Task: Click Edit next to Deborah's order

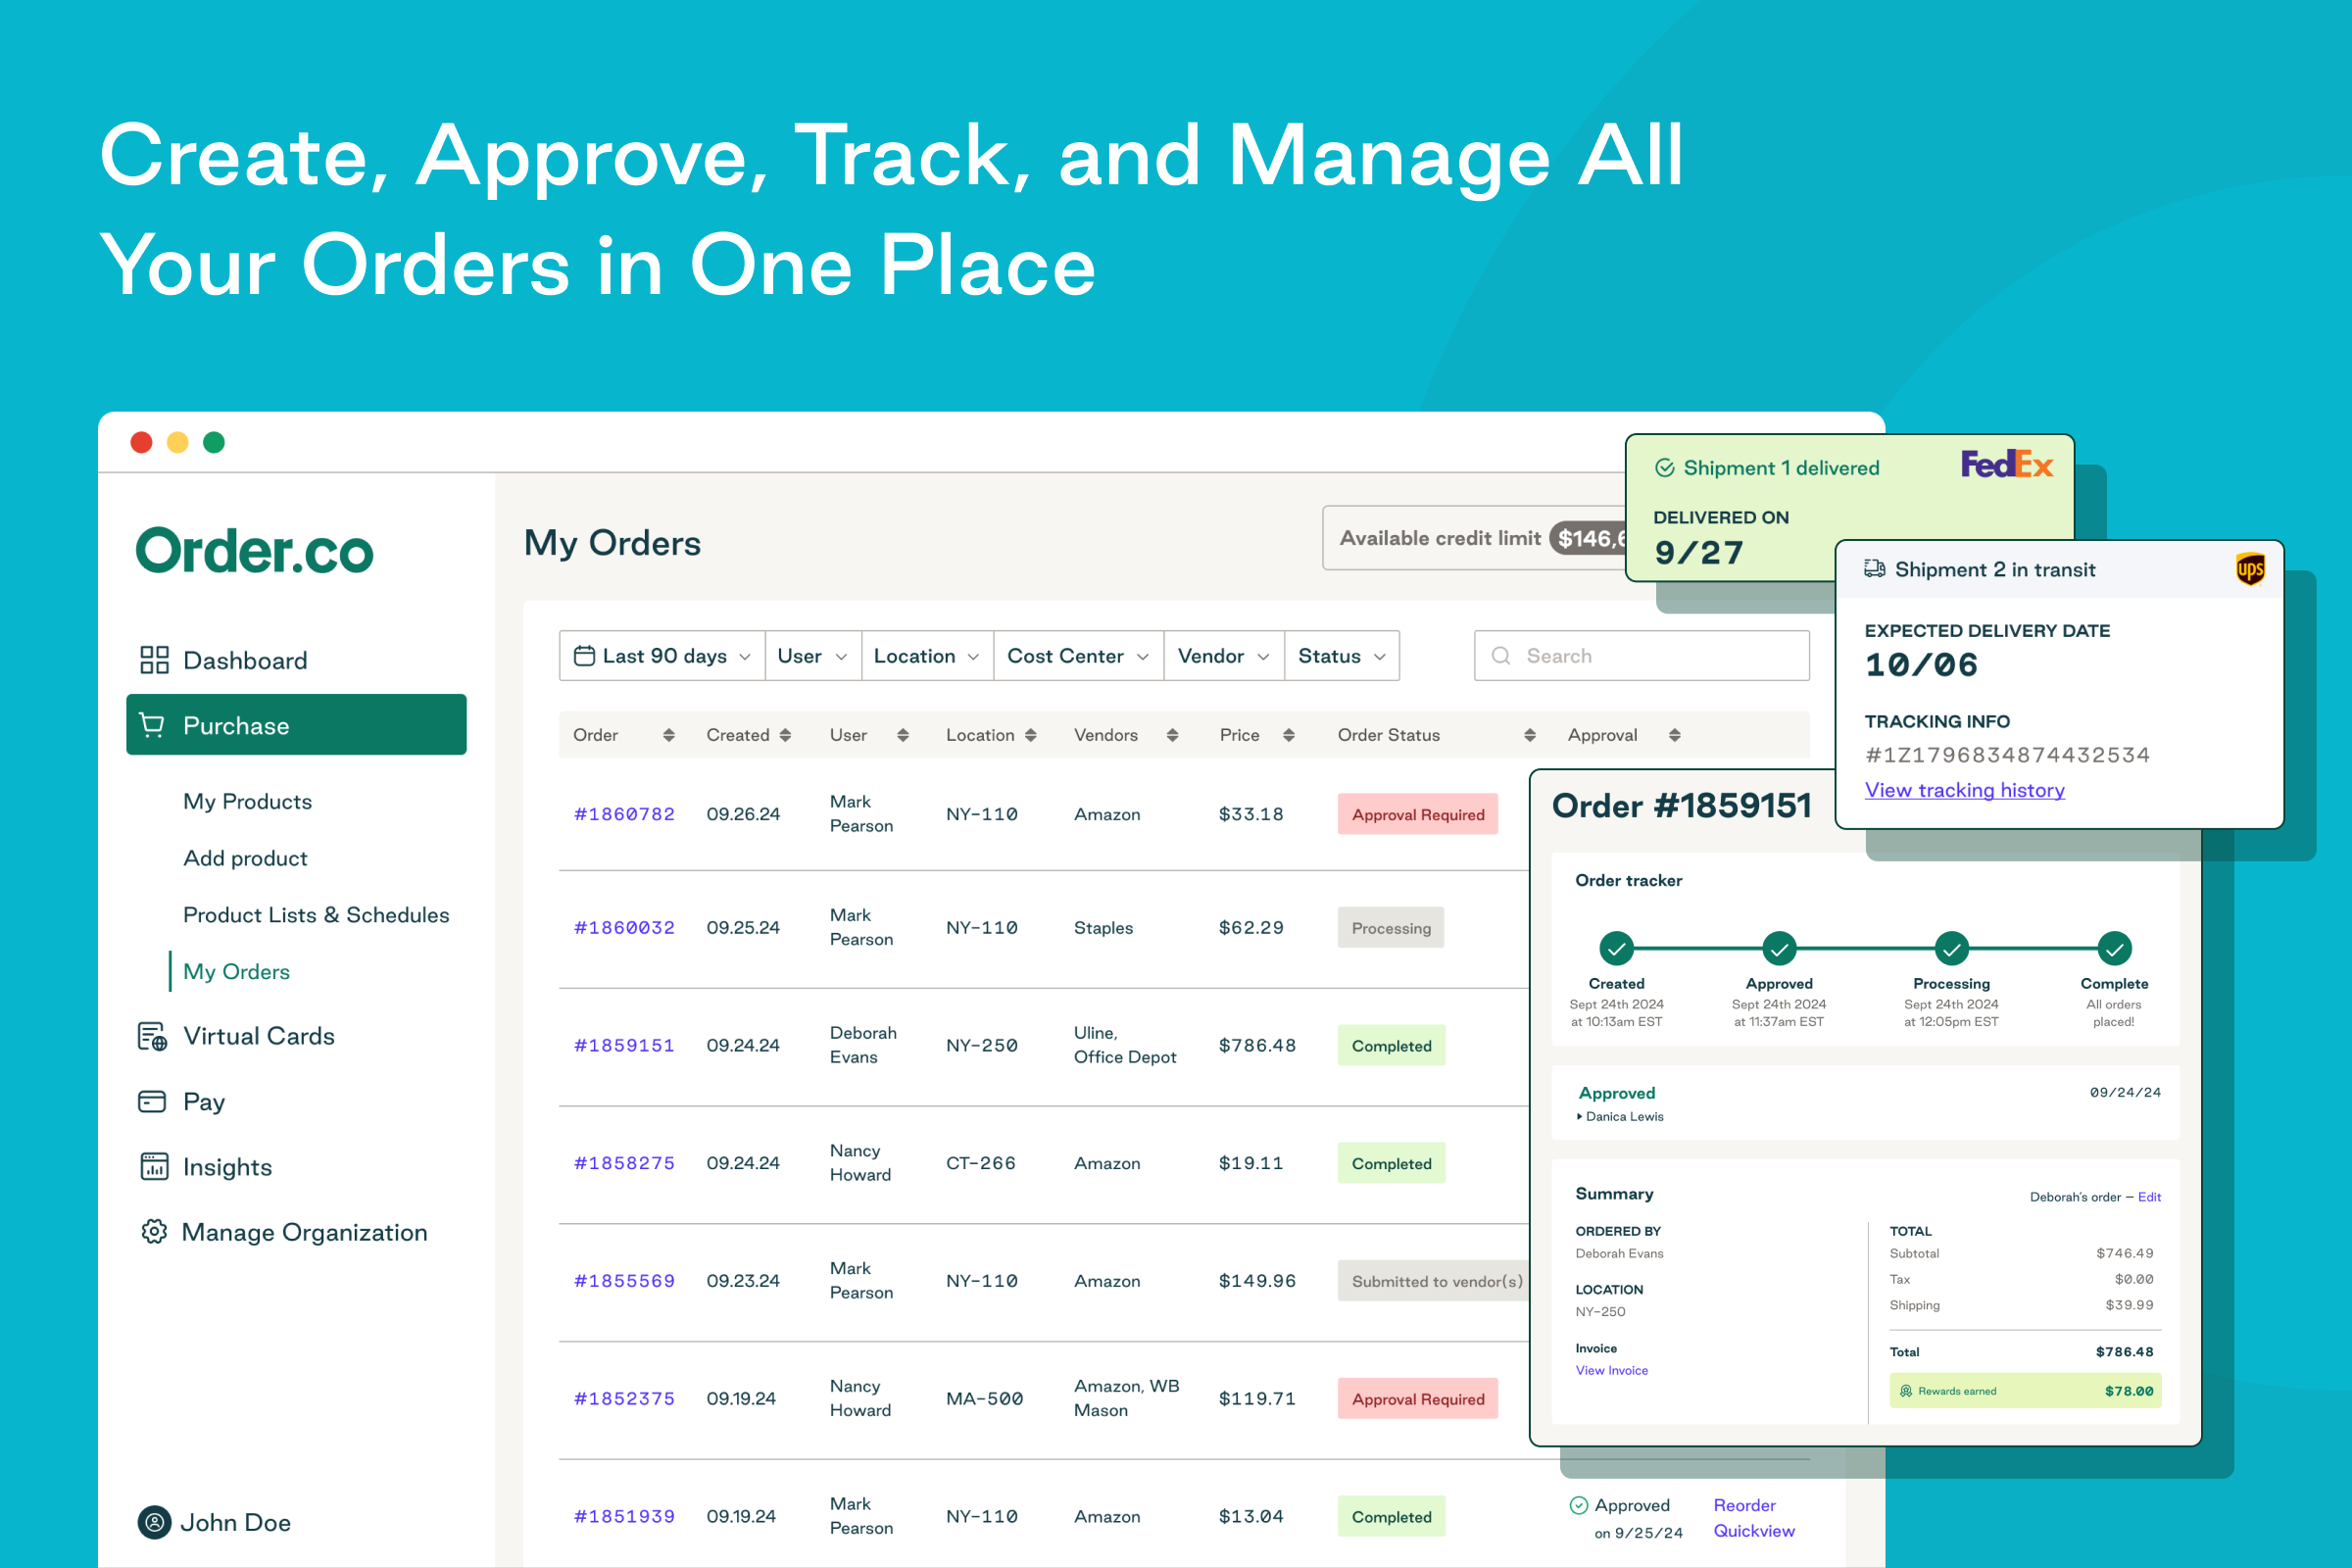Action: (x=2149, y=1197)
